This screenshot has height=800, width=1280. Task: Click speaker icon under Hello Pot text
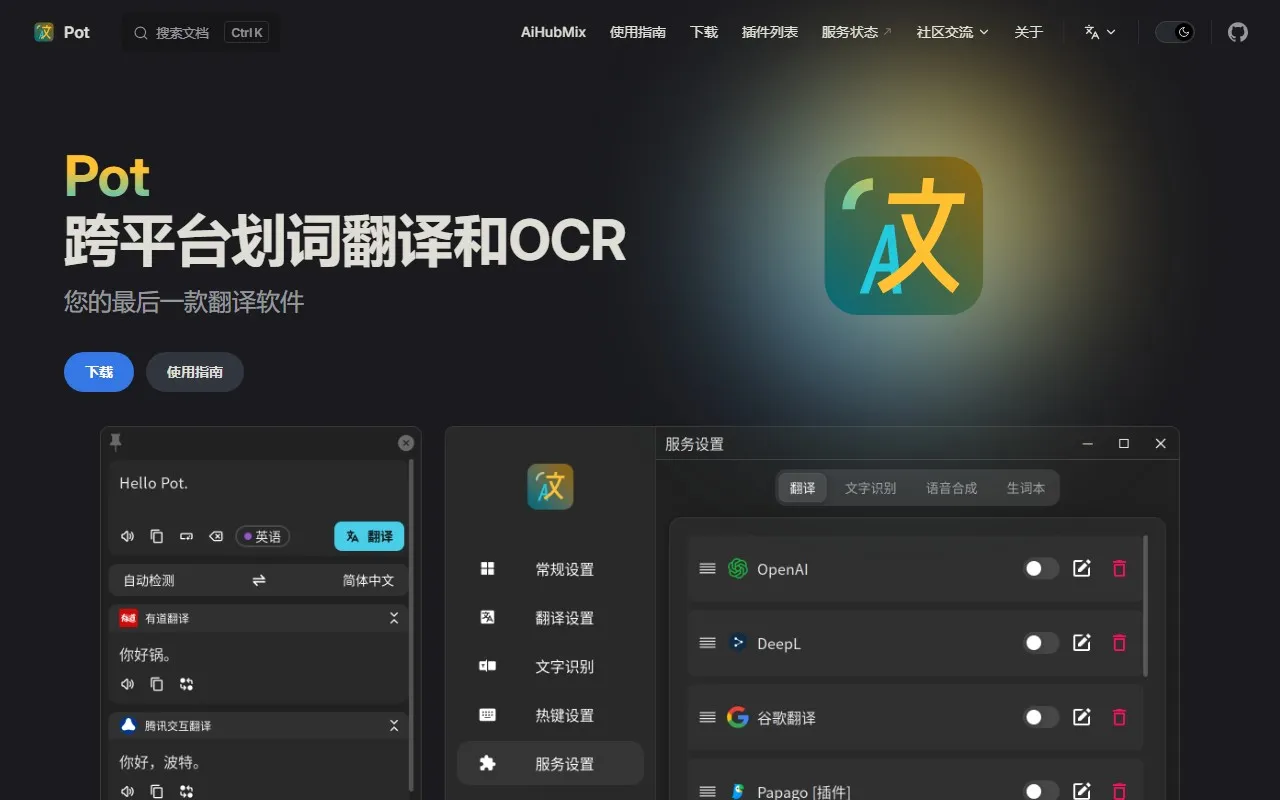[127, 537]
